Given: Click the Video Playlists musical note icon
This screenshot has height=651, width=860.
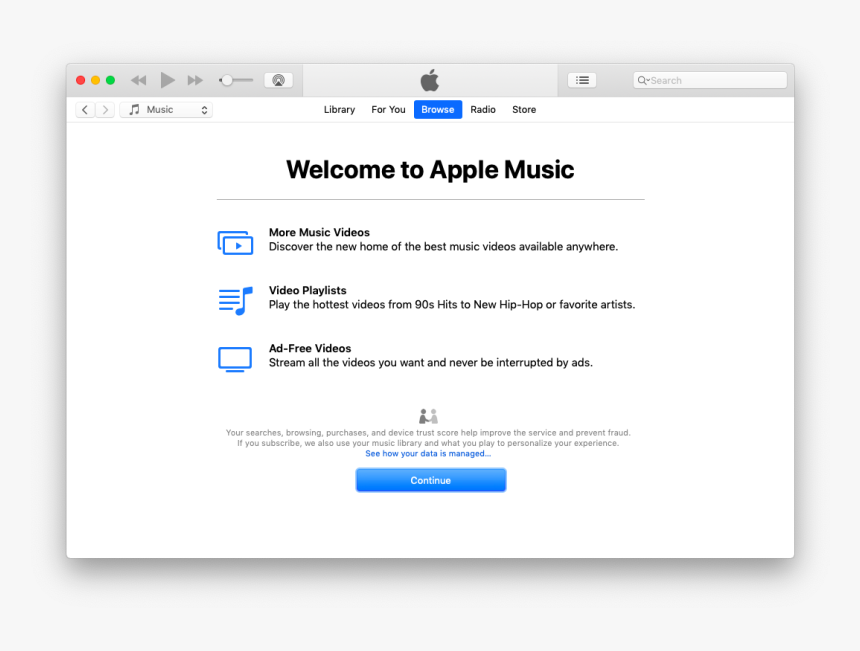Looking at the screenshot, I should [x=235, y=300].
